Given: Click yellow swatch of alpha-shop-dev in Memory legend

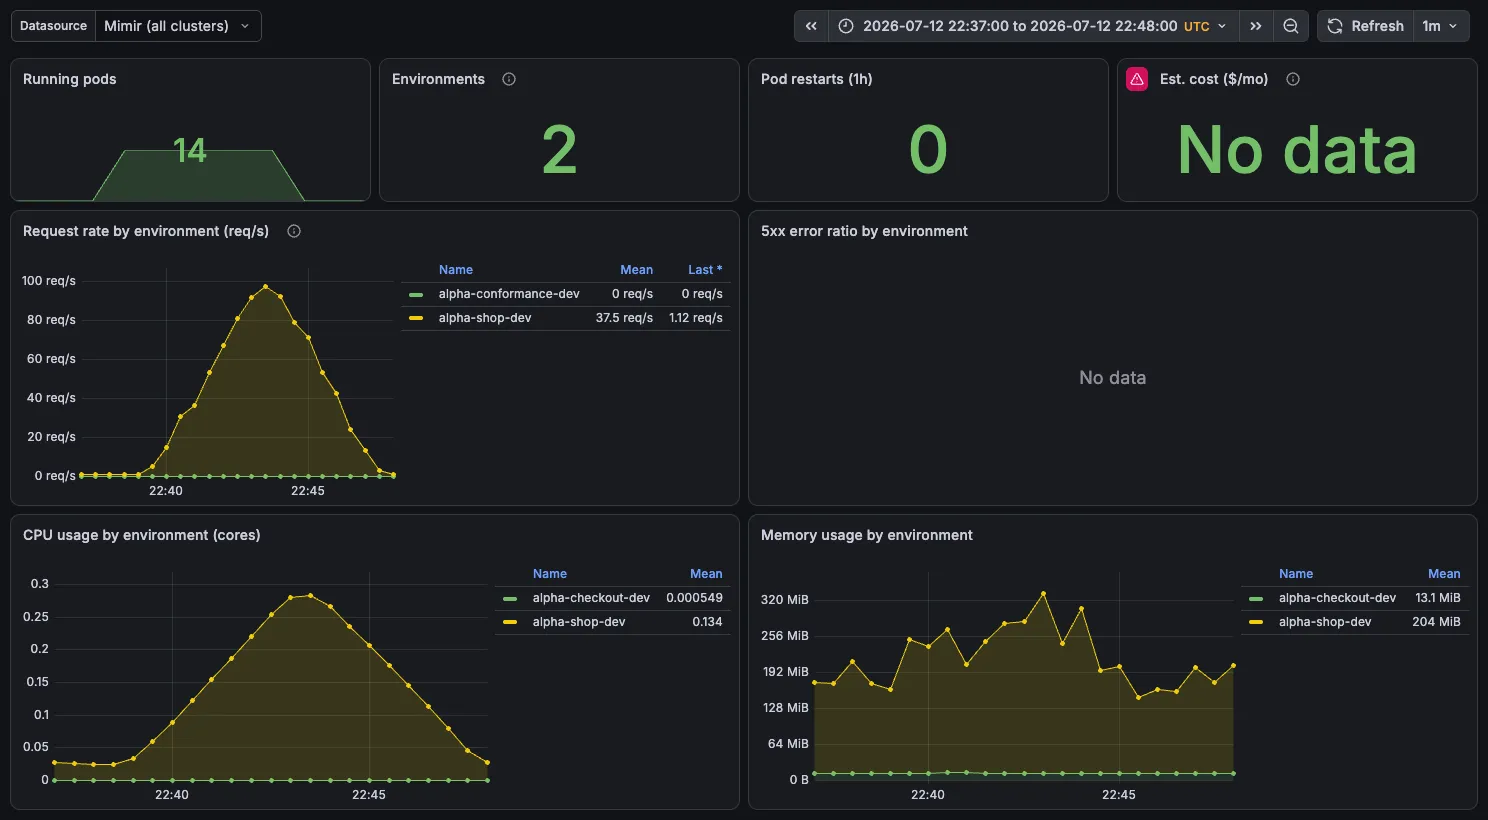Looking at the screenshot, I should click(x=1256, y=622).
